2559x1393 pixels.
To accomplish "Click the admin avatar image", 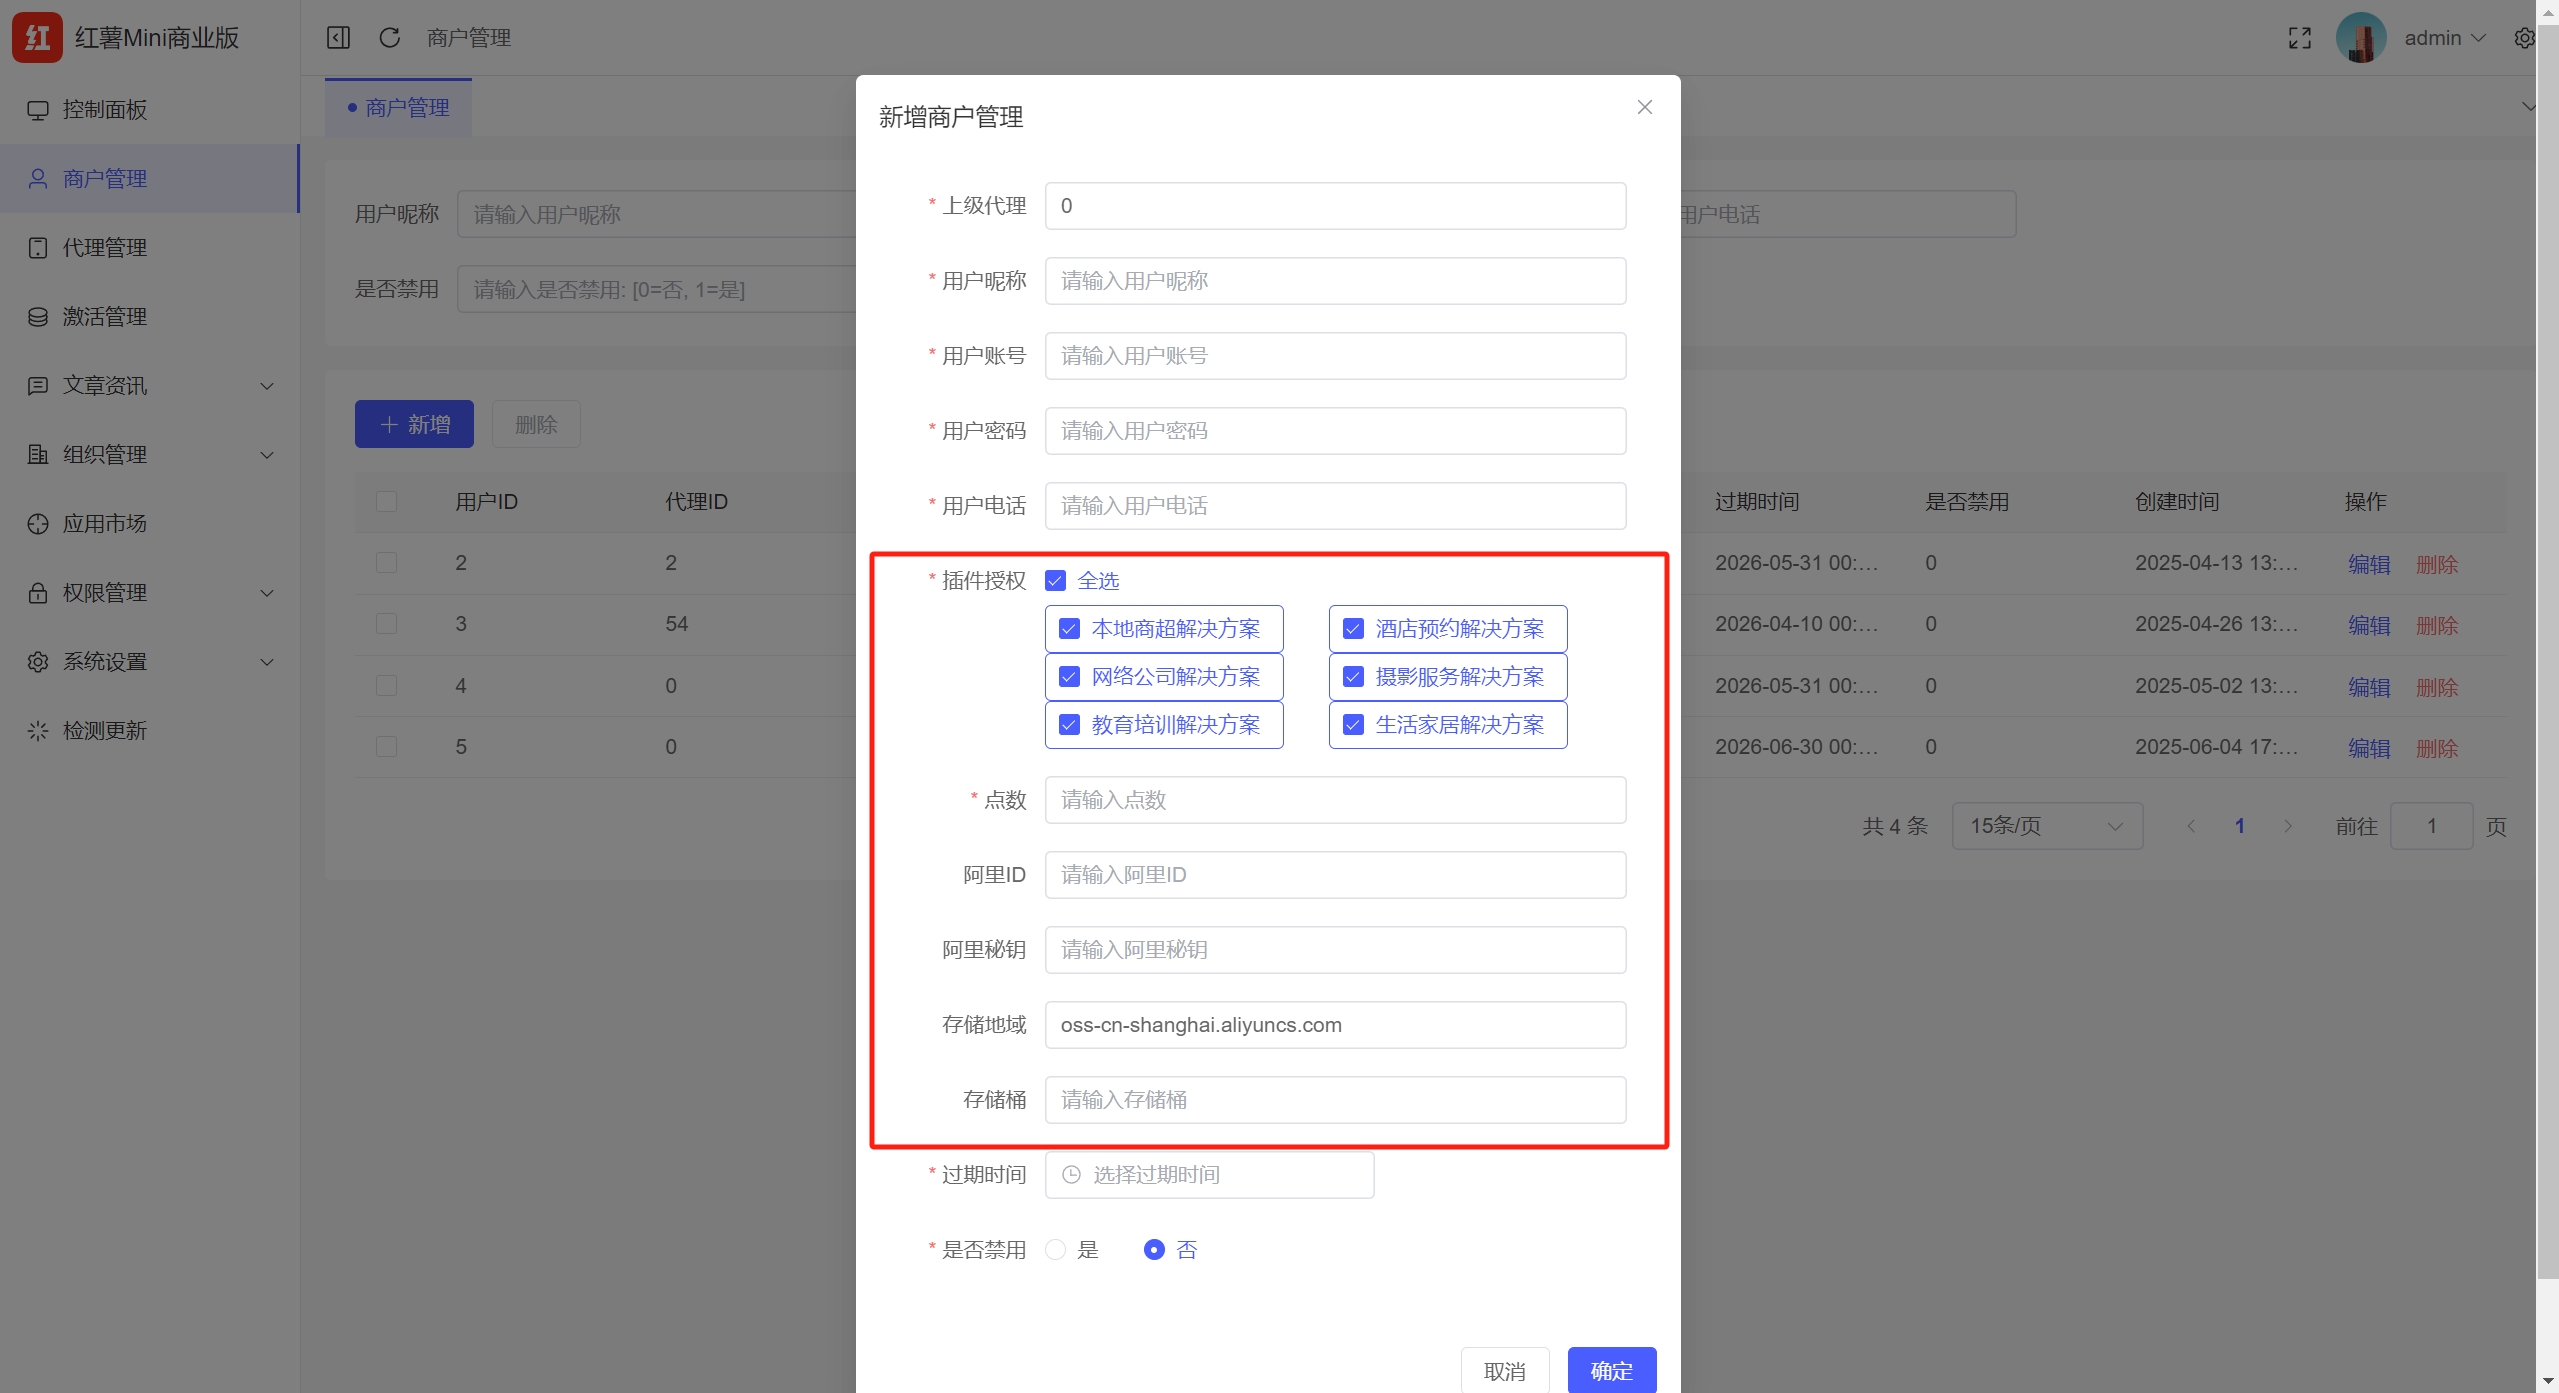I will 2360,38.
